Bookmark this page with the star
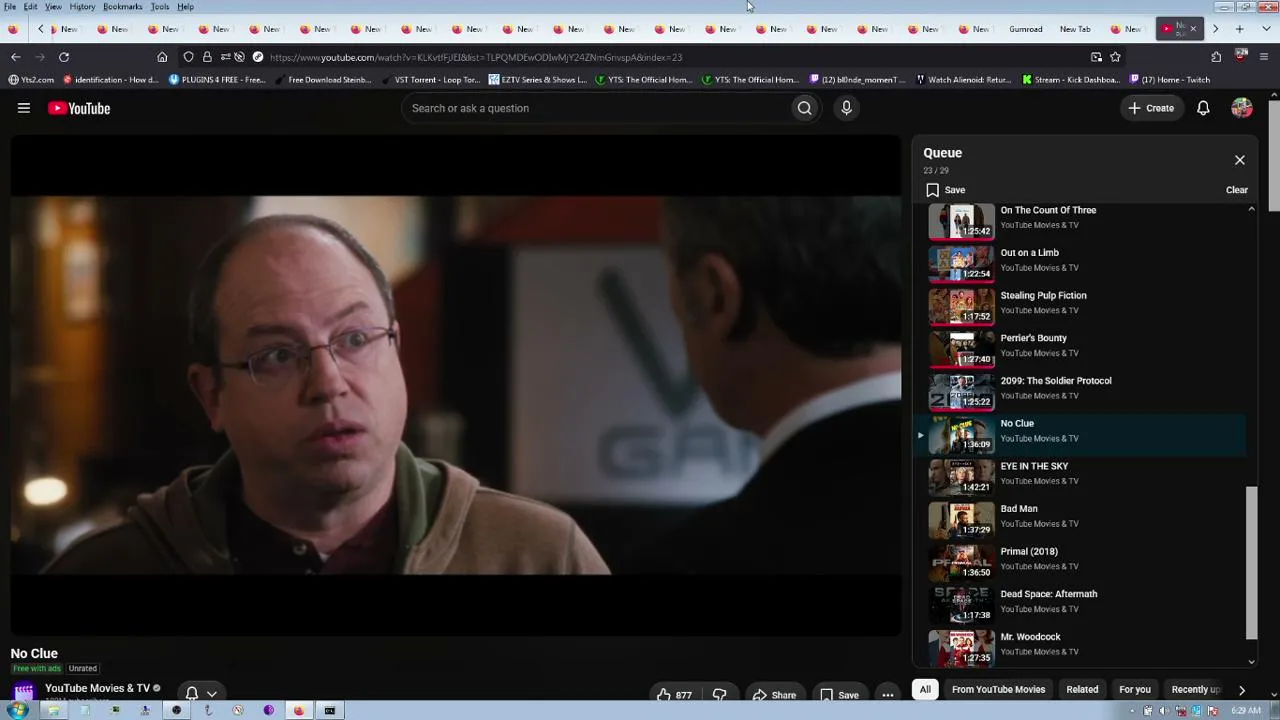Viewport: 1280px width, 720px height. [1115, 57]
